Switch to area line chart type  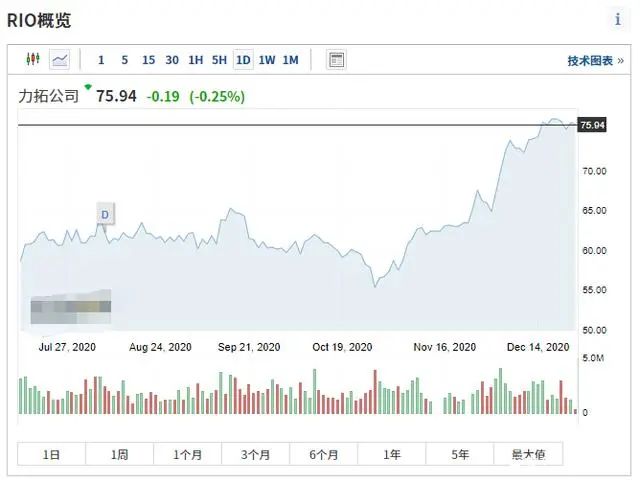[x=60, y=60]
